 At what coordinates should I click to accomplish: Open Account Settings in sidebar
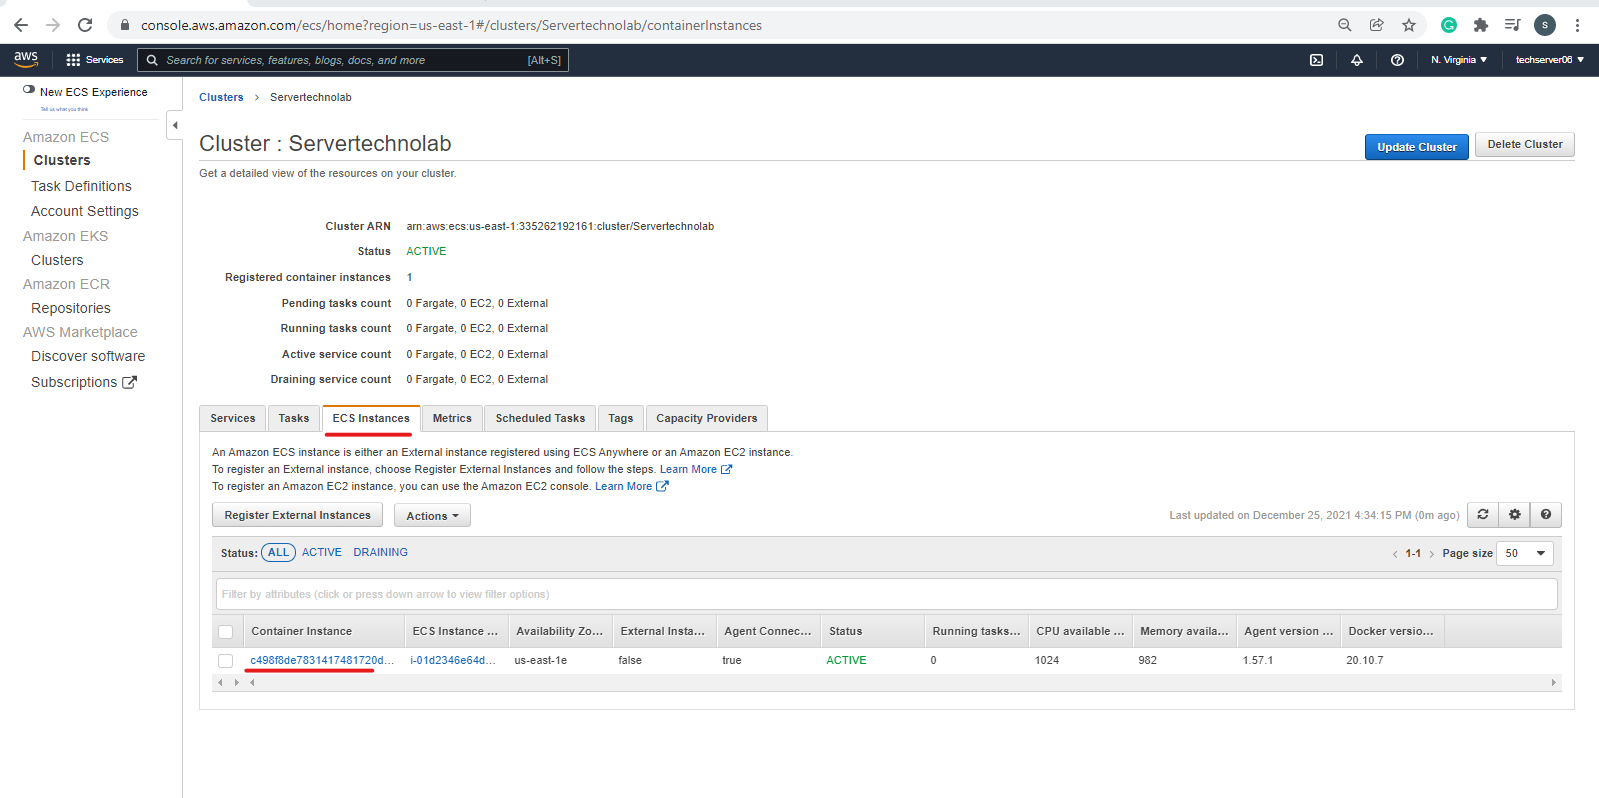[x=85, y=211]
